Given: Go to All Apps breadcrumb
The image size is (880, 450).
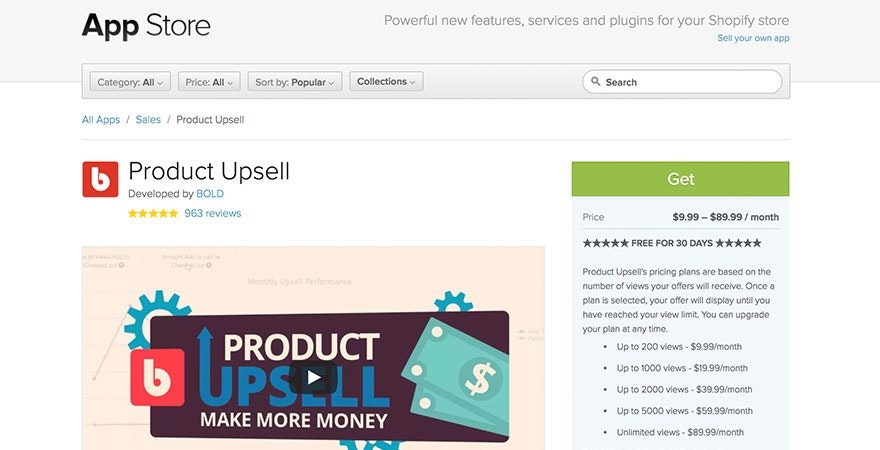Looking at the screenshot, I should [101, 120].
